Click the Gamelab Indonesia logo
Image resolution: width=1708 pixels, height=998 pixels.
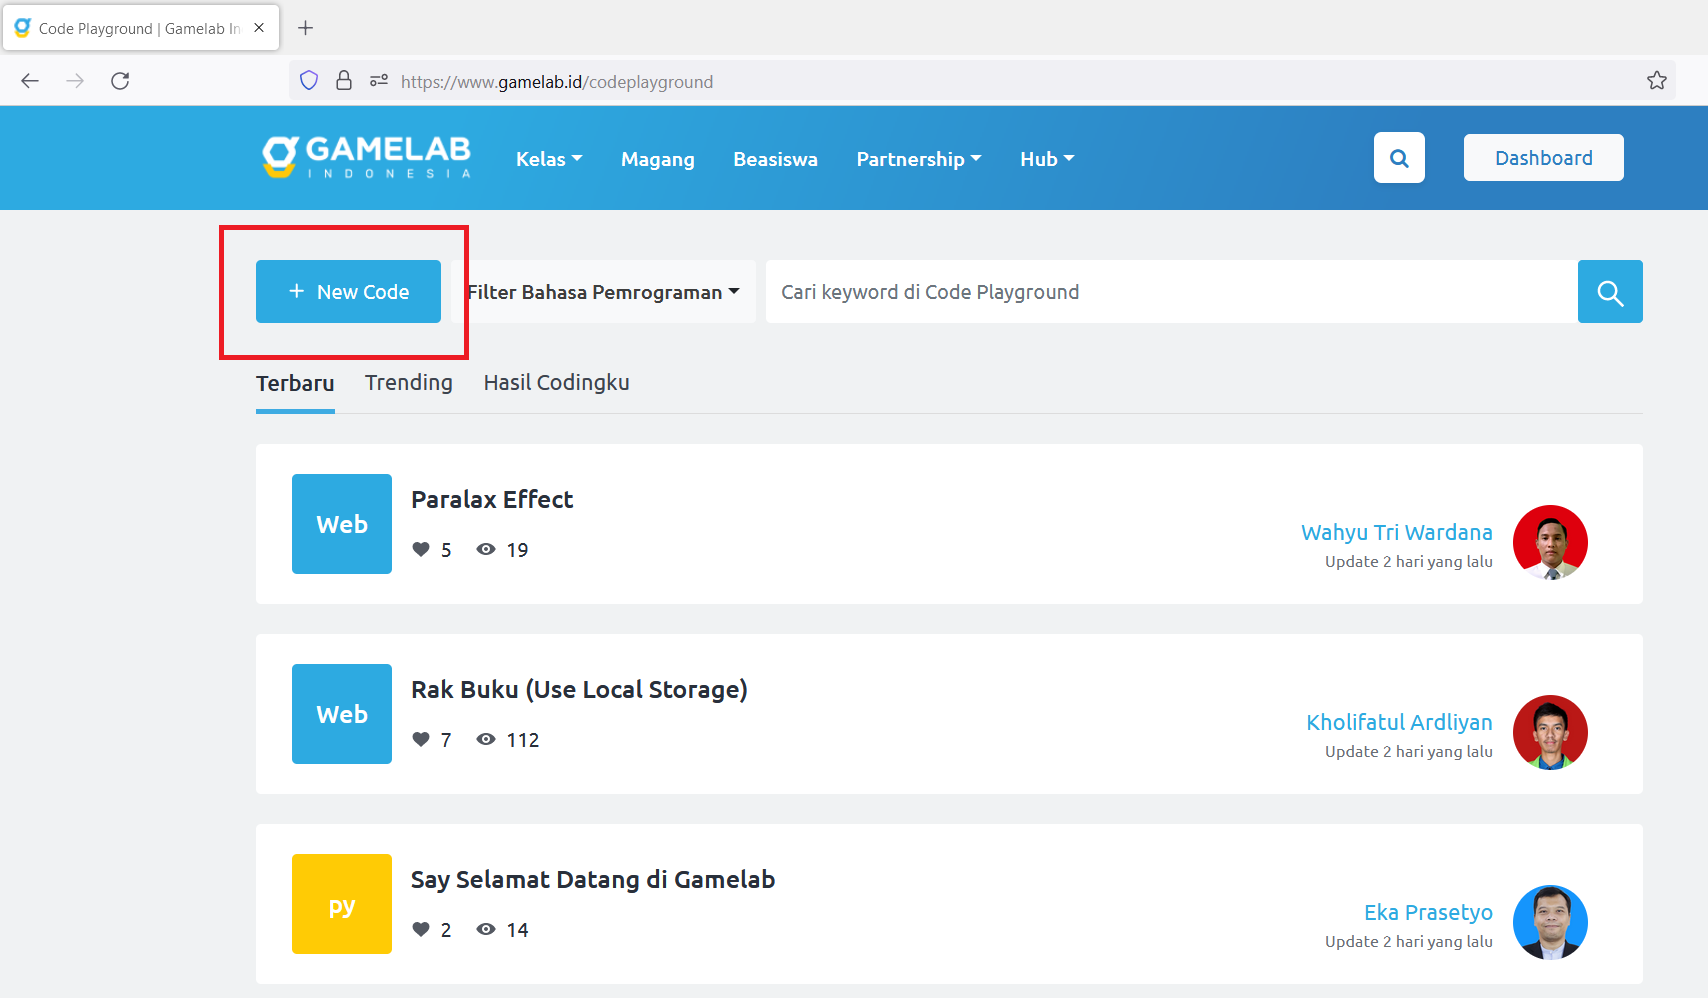366,158
